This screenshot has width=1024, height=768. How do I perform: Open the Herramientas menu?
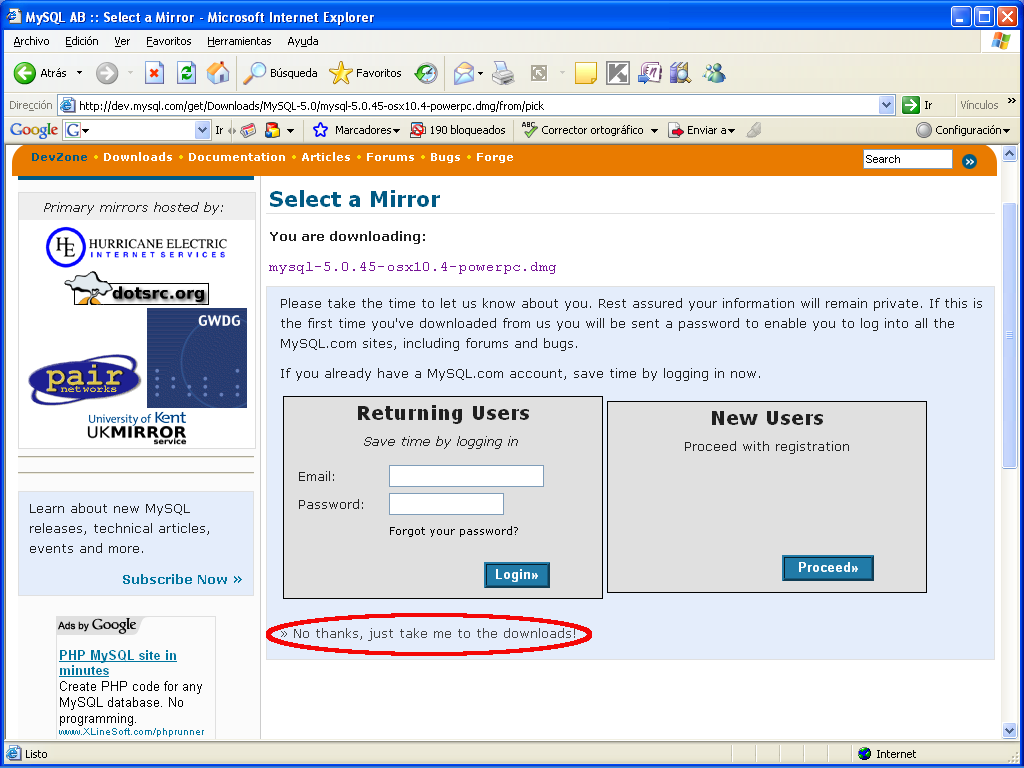pos(239,41)
